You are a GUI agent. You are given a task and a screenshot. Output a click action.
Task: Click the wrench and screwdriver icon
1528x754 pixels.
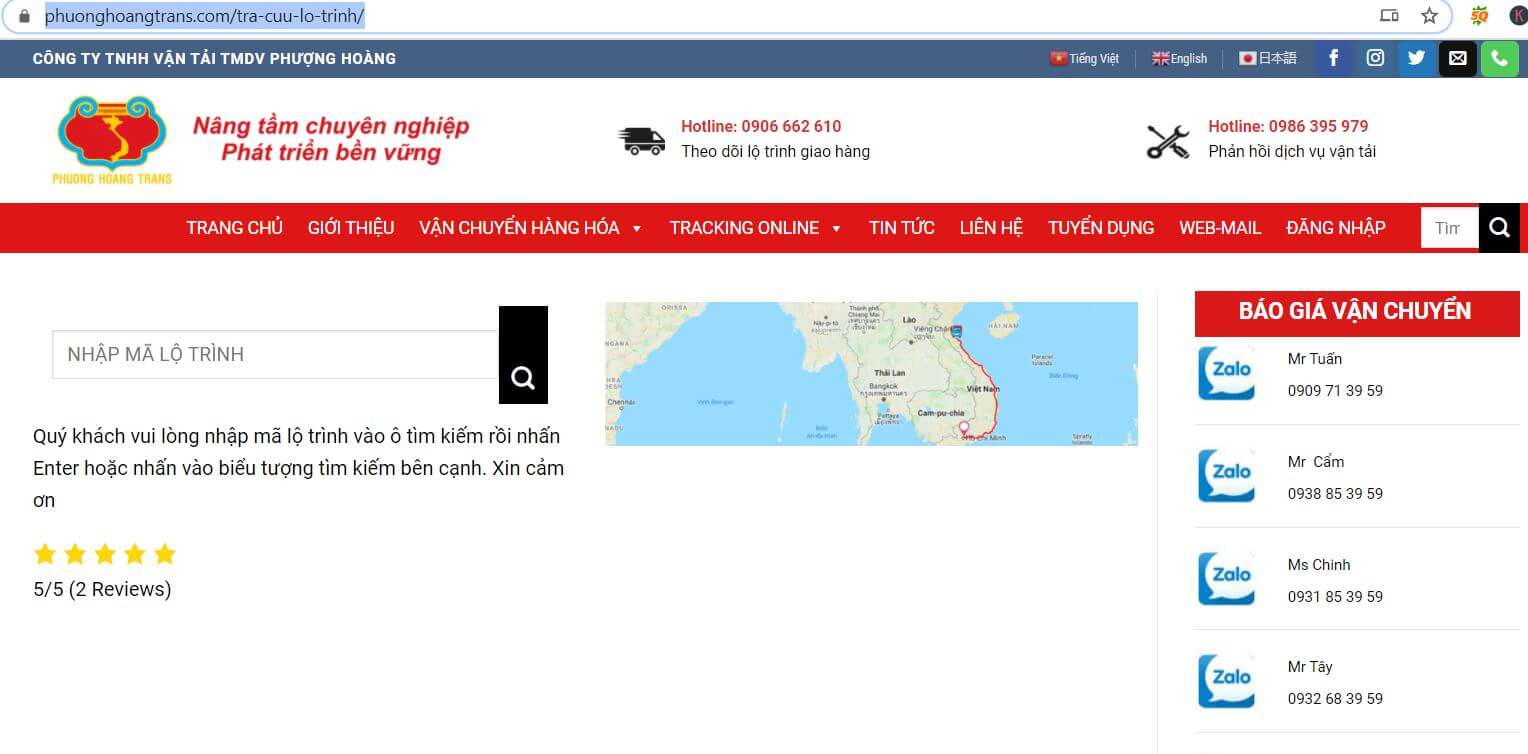[1168, 141]
